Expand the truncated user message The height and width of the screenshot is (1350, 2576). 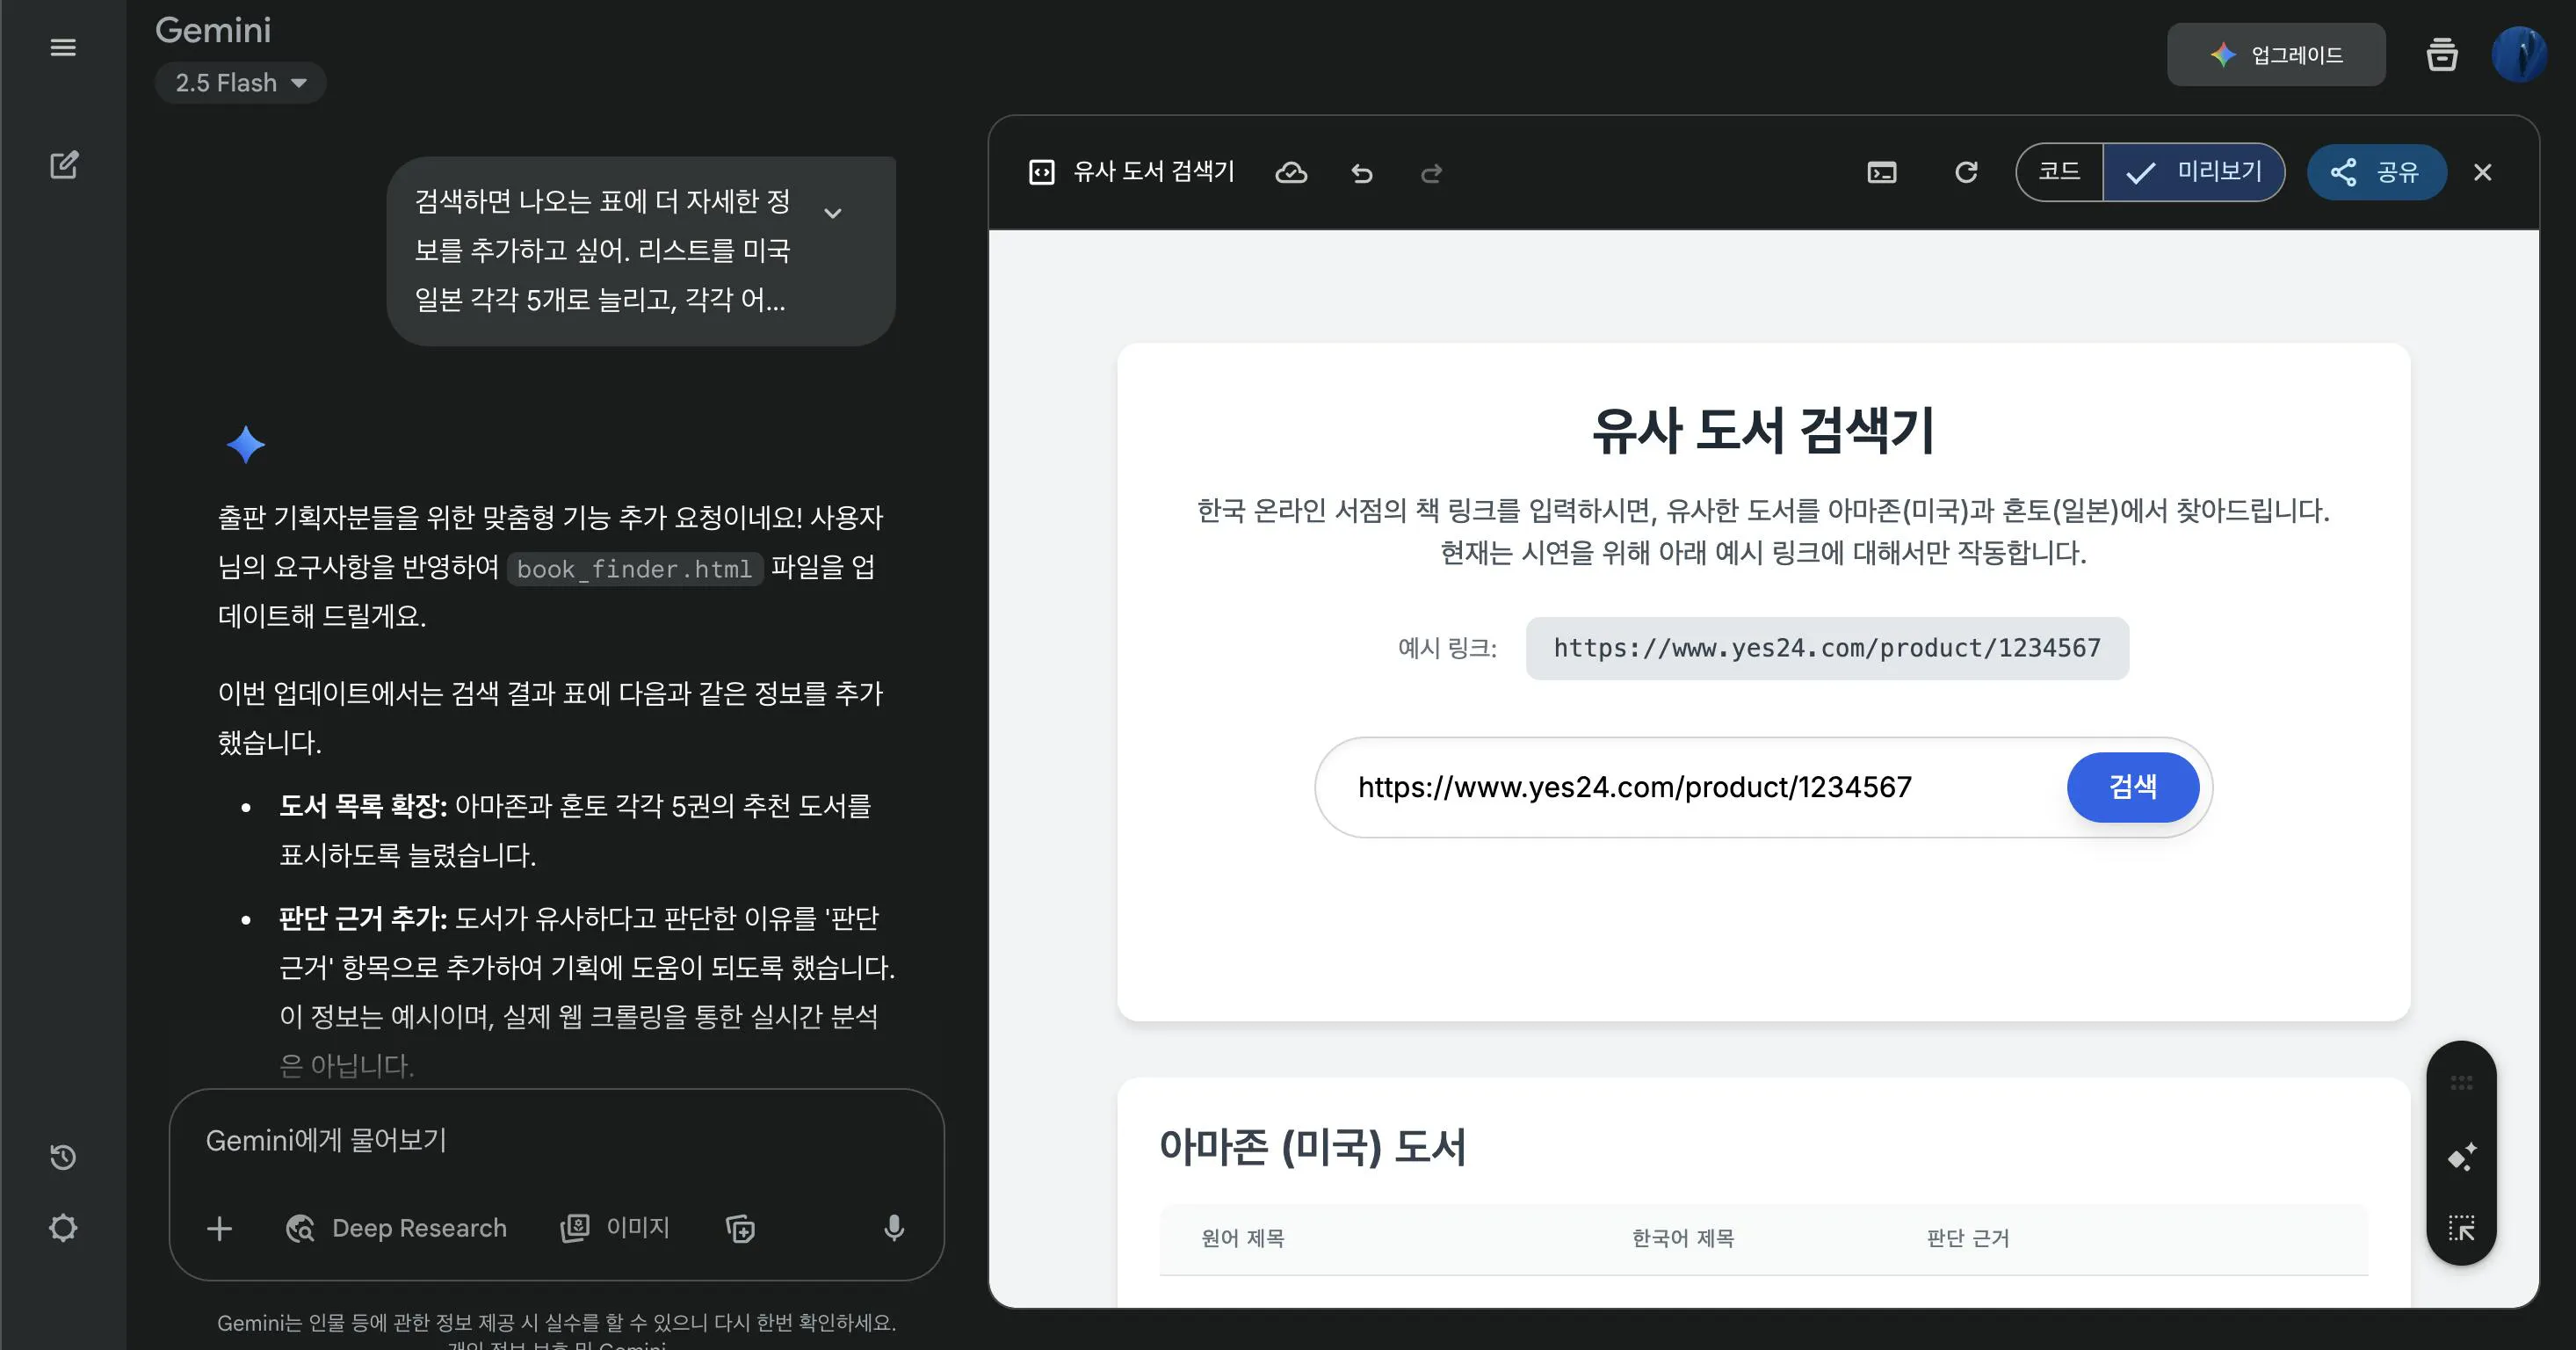pyautogui.click(x=833, y=211)
